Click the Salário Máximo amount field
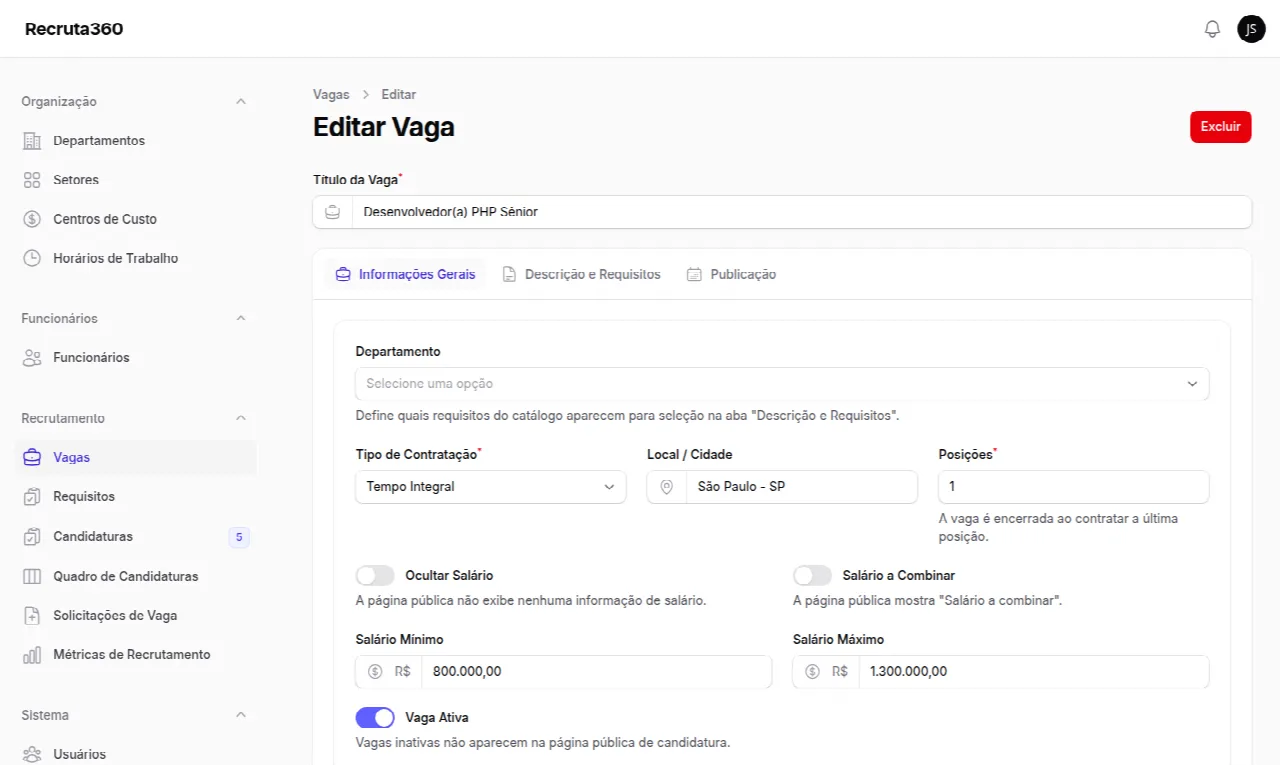The width and height of the screenshot is (1280, 765). pos(1034,672)
